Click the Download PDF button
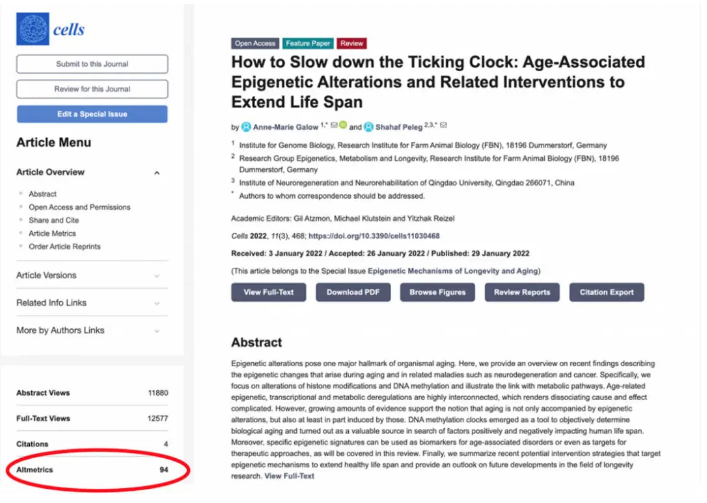Viewport: 707px width, 503px height. tap(353, 293)
